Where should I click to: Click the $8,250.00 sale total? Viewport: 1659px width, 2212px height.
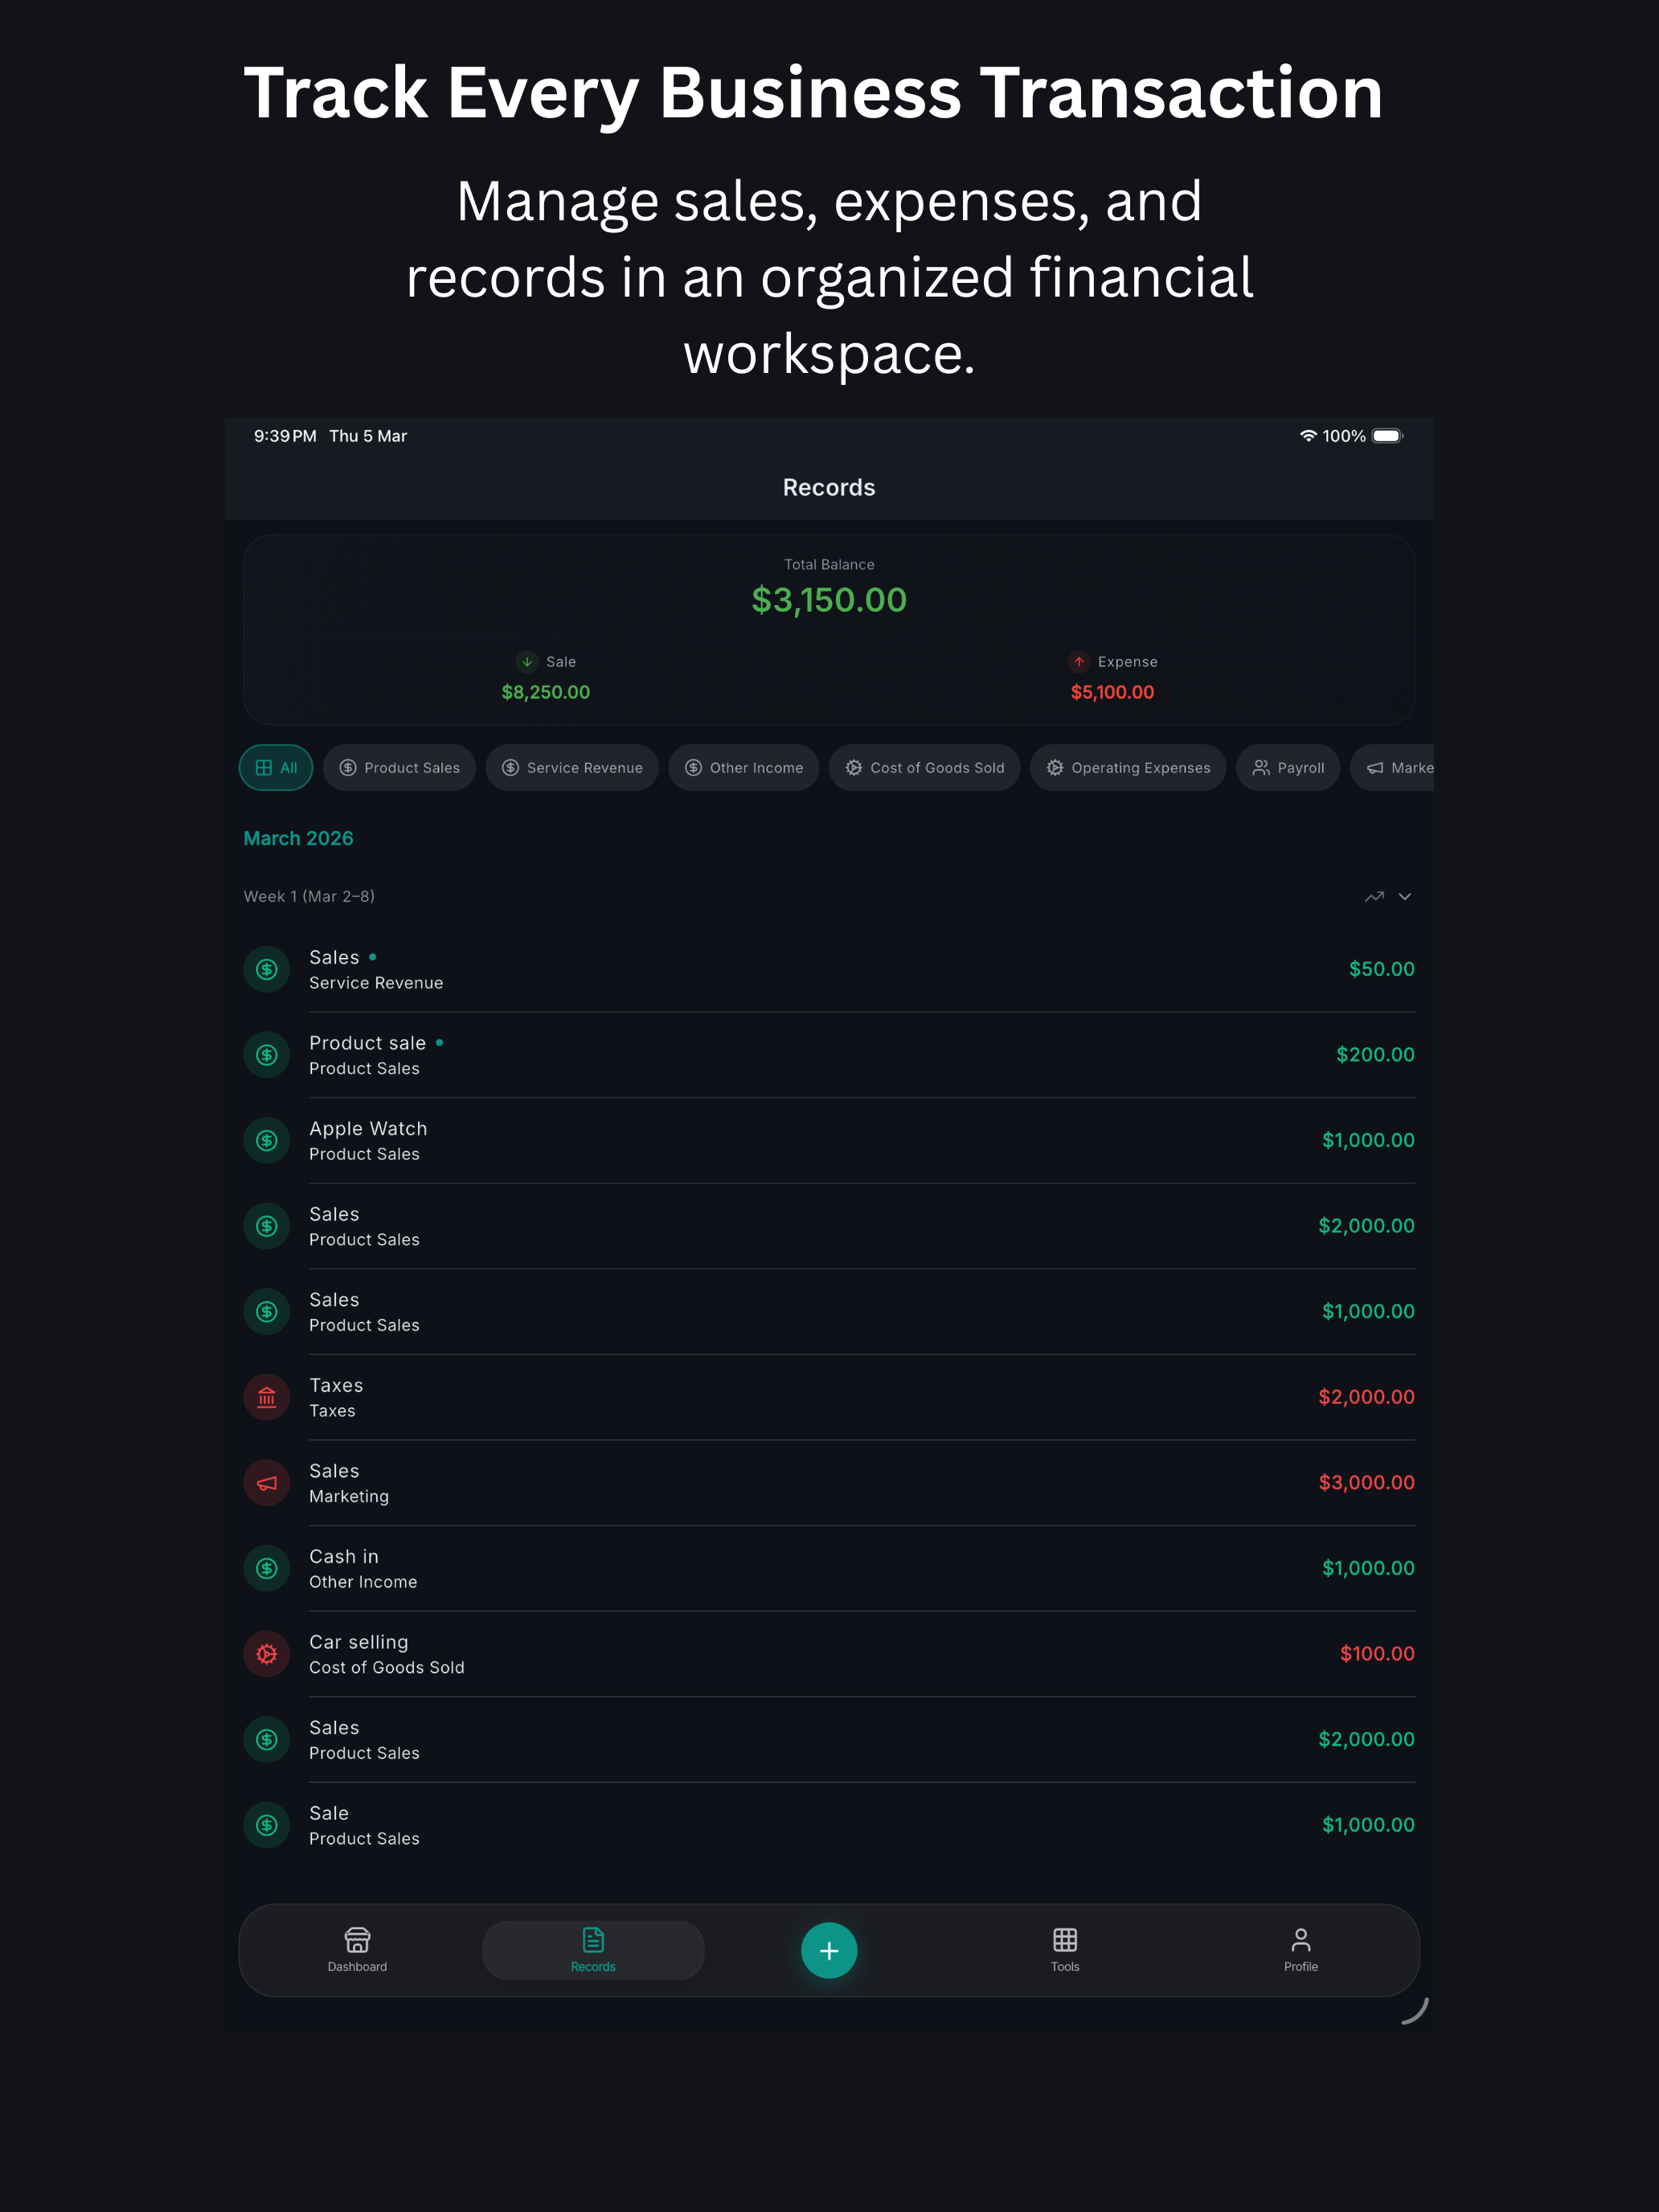click(546, 692)
